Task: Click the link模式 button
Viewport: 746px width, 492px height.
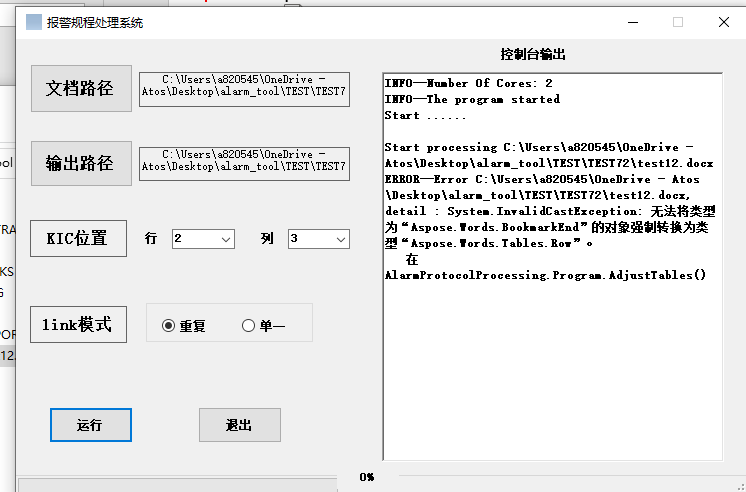Action: tap(78, 324)
